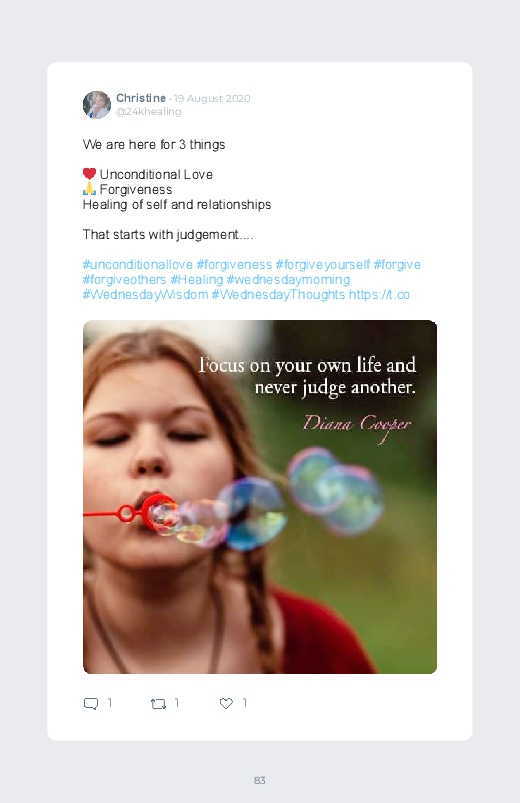Viewport: 520px width, 803px height.
Task: Click the retweet arrows icon
Action: pos(158,704)
